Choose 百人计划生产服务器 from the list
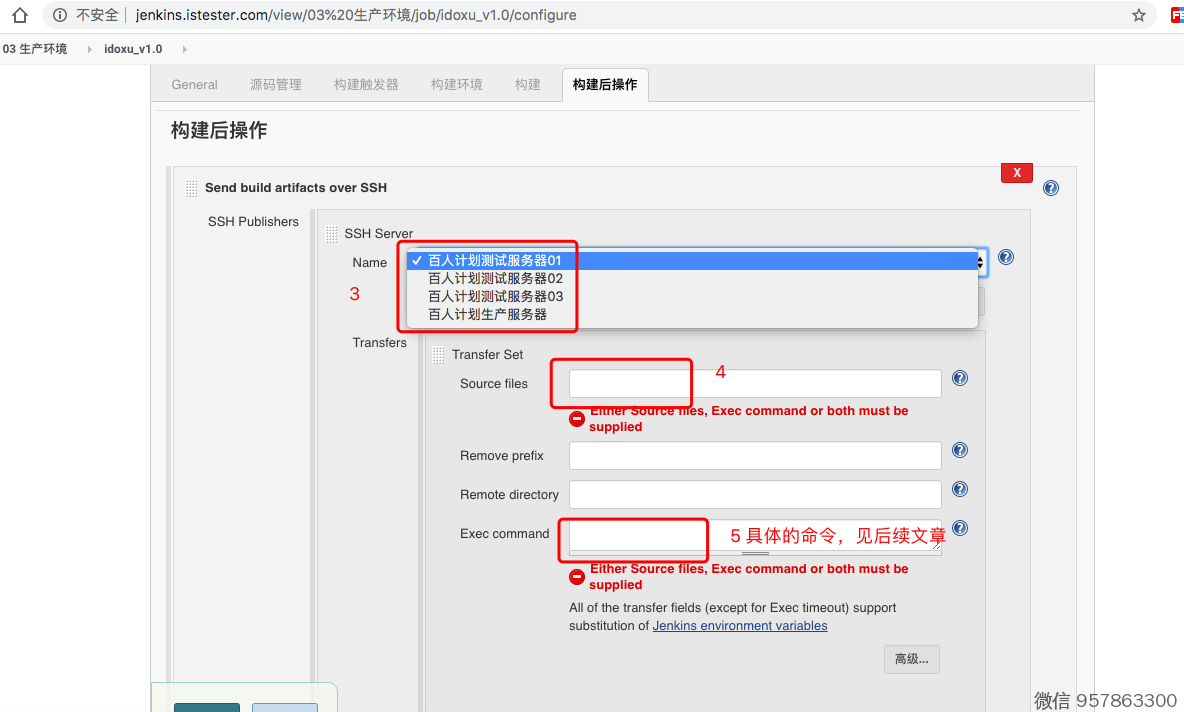 point(487,314)
